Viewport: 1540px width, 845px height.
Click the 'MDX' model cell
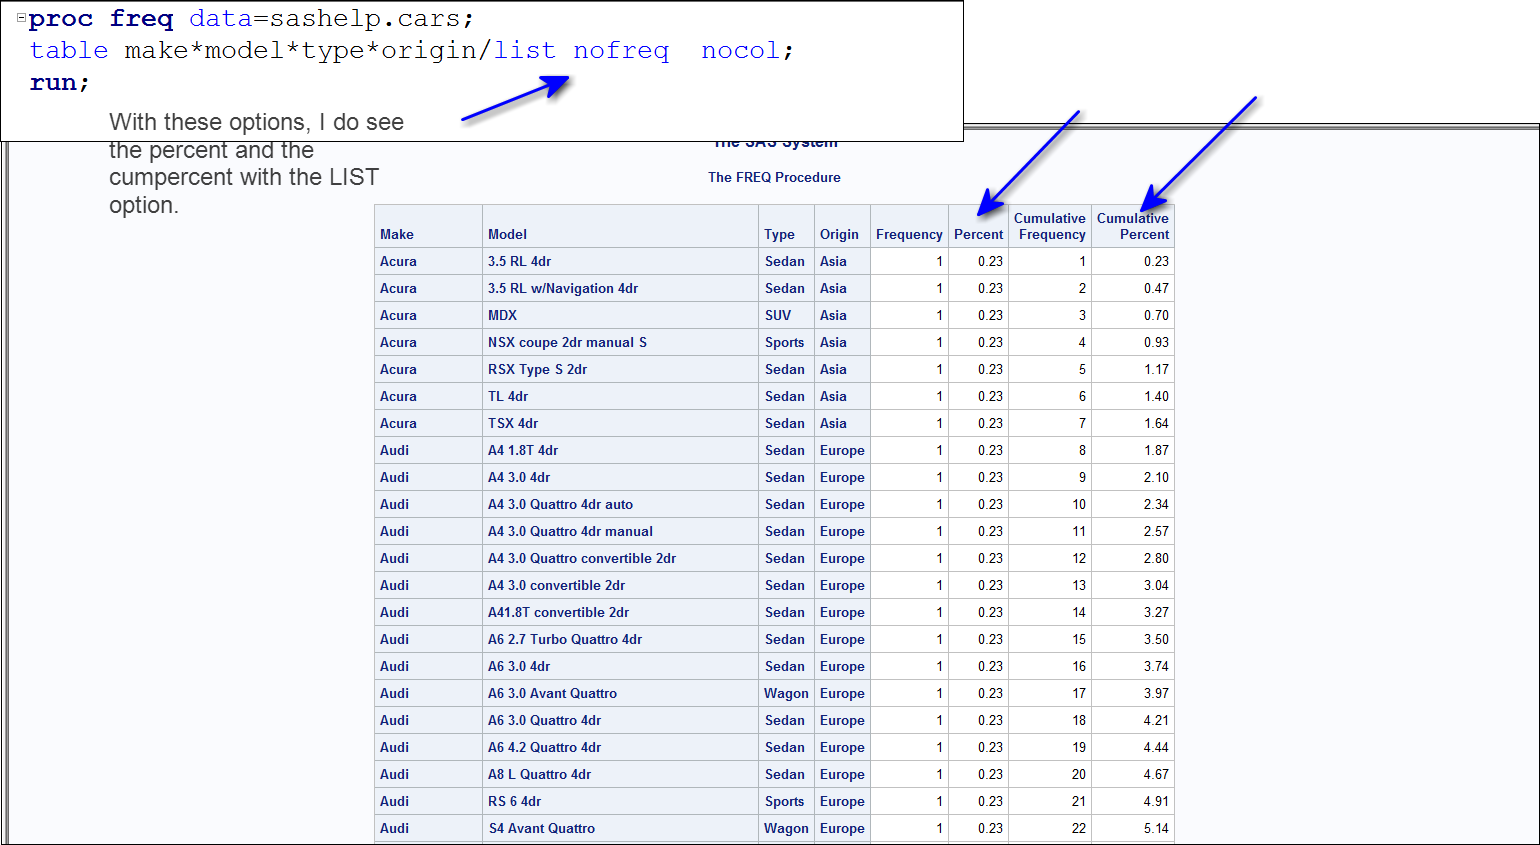[x=502, y=315]
